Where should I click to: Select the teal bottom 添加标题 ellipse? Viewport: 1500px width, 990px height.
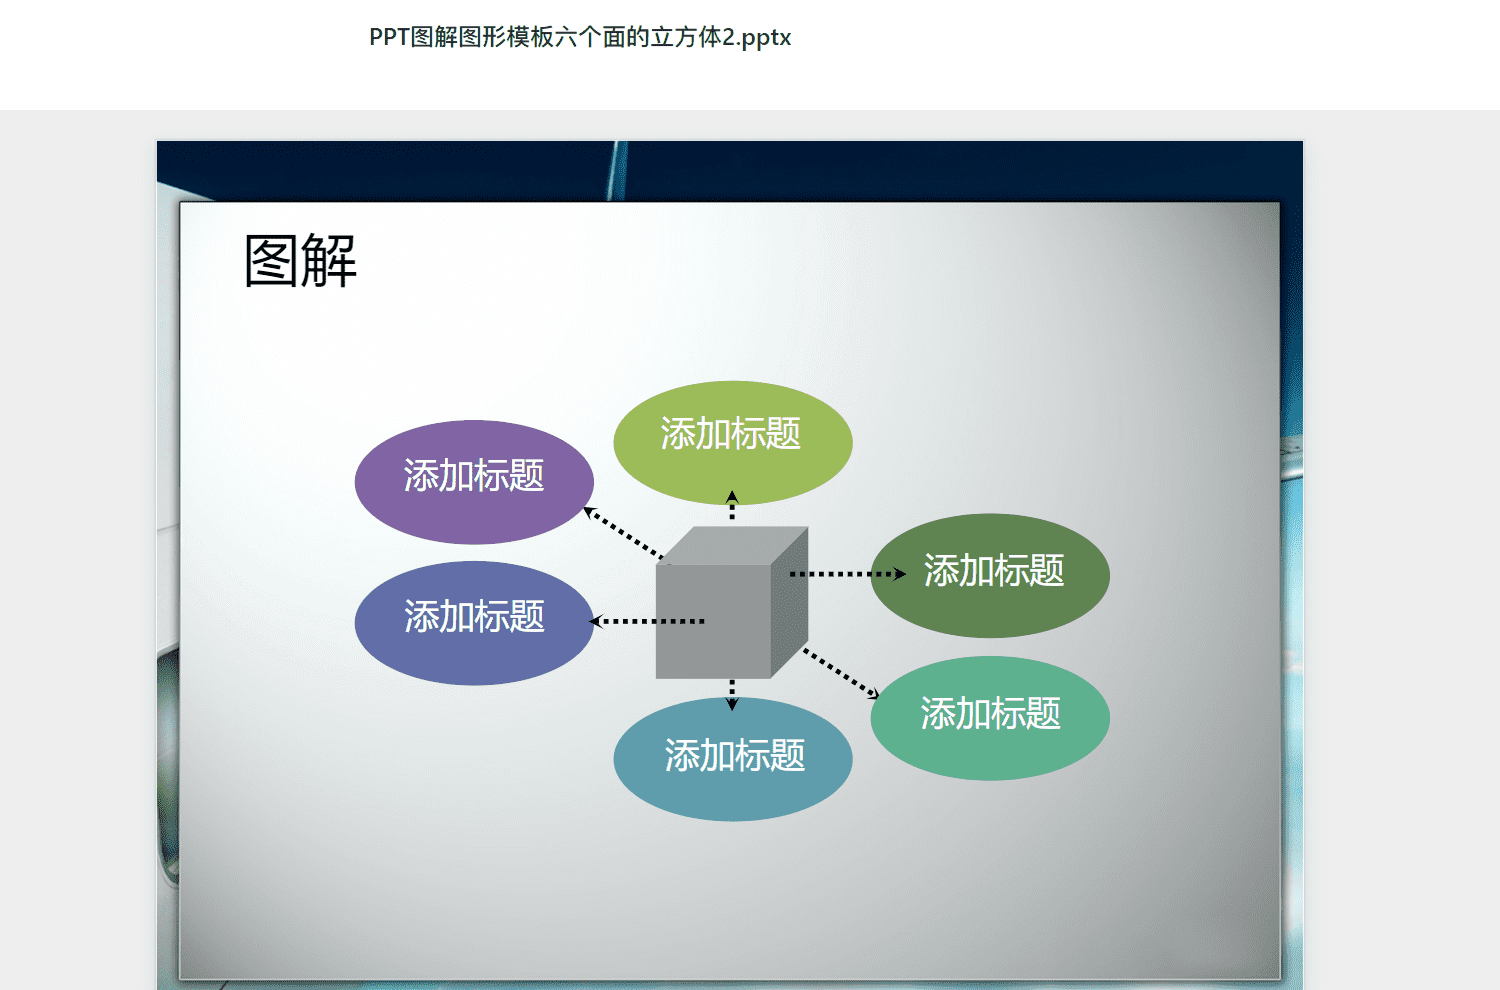tap(733, 760)
